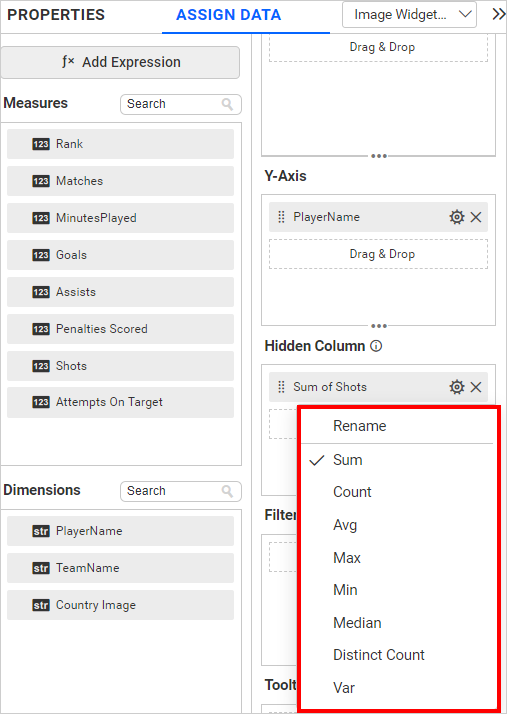Switch to the Properties tab

click(x=56, y=15)
